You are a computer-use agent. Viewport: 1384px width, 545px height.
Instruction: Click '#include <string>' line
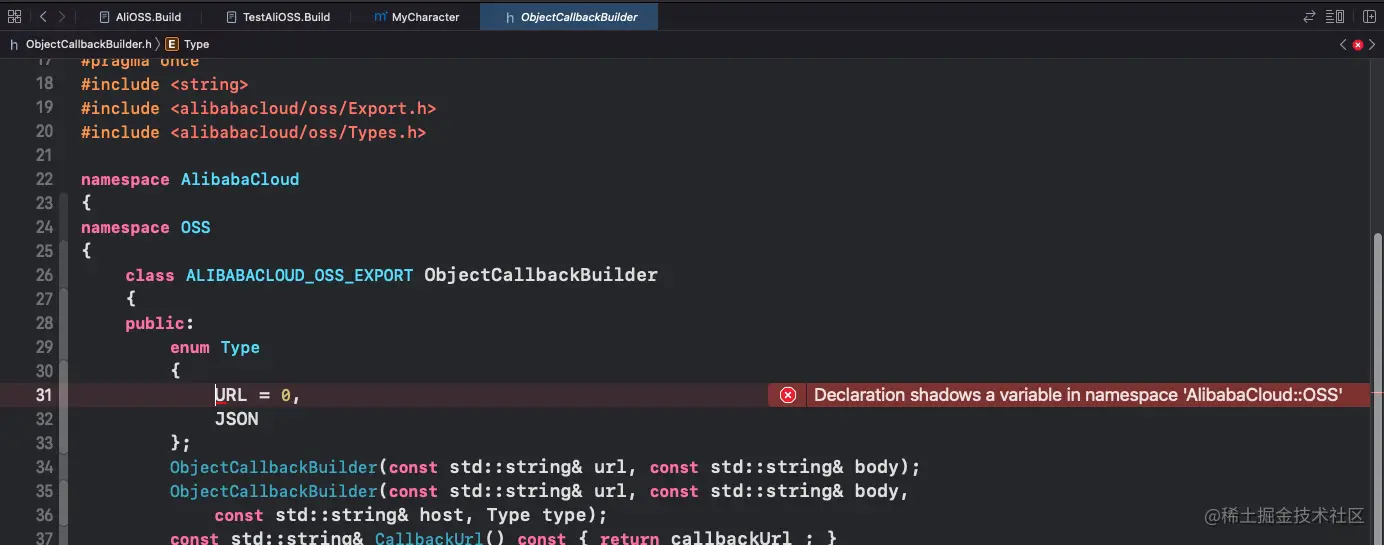tap(164, 84)
